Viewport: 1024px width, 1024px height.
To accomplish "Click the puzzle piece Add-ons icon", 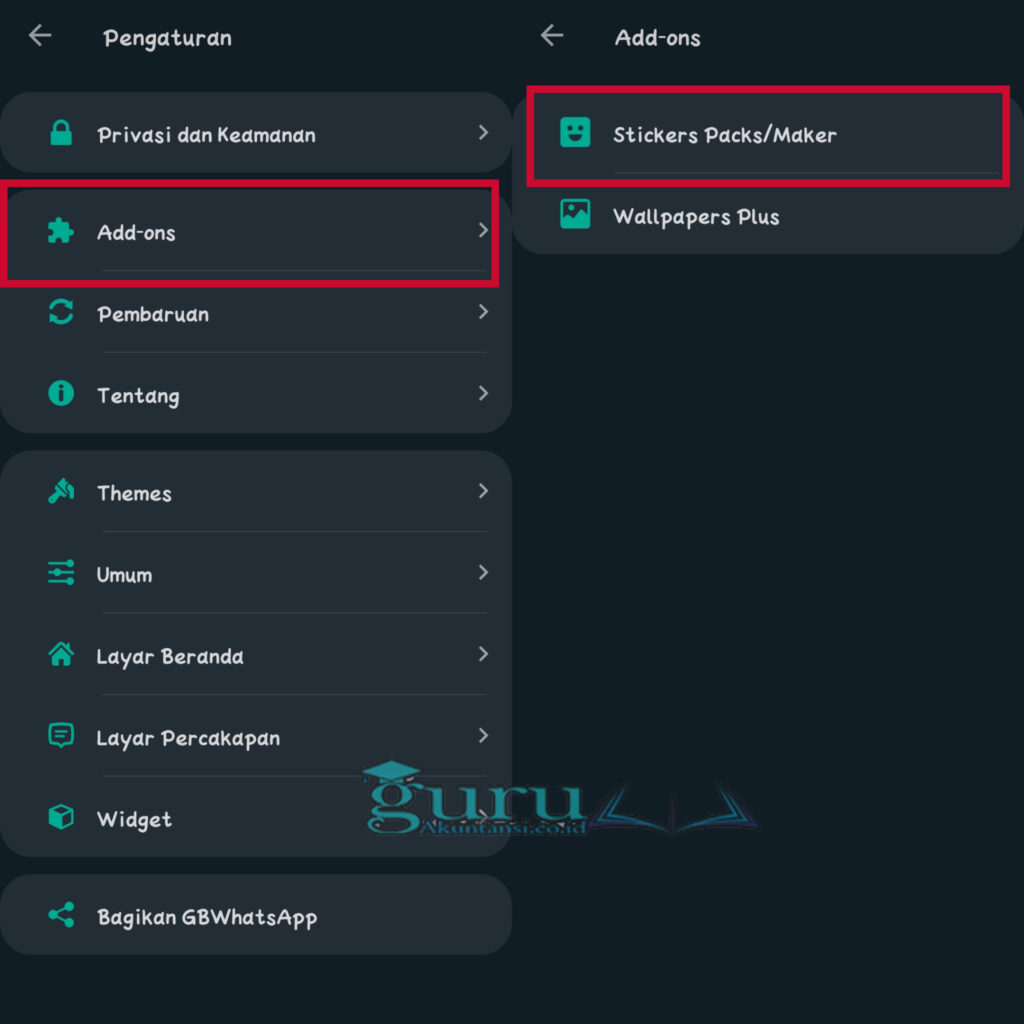I will point(61,231).
